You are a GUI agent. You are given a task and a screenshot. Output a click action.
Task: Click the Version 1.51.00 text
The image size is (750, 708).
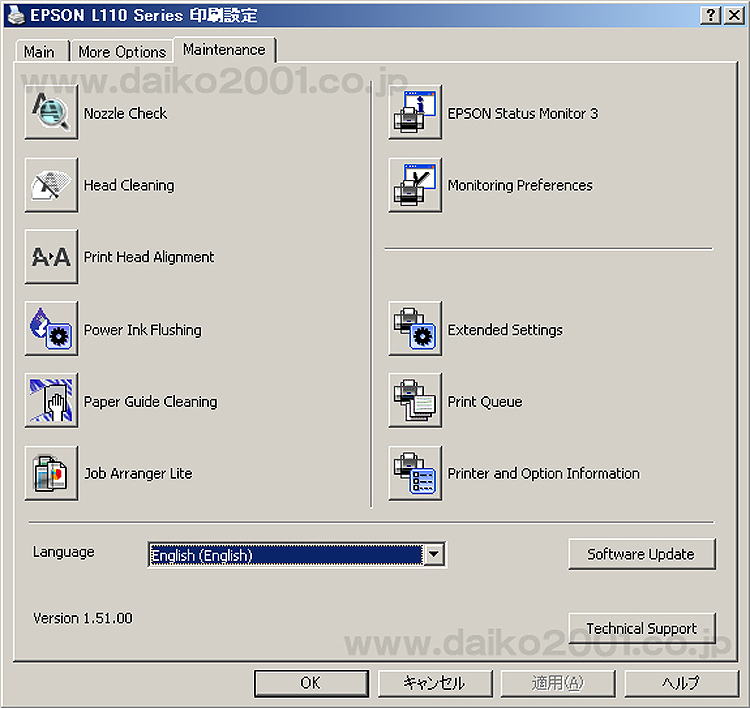[83, 618]
